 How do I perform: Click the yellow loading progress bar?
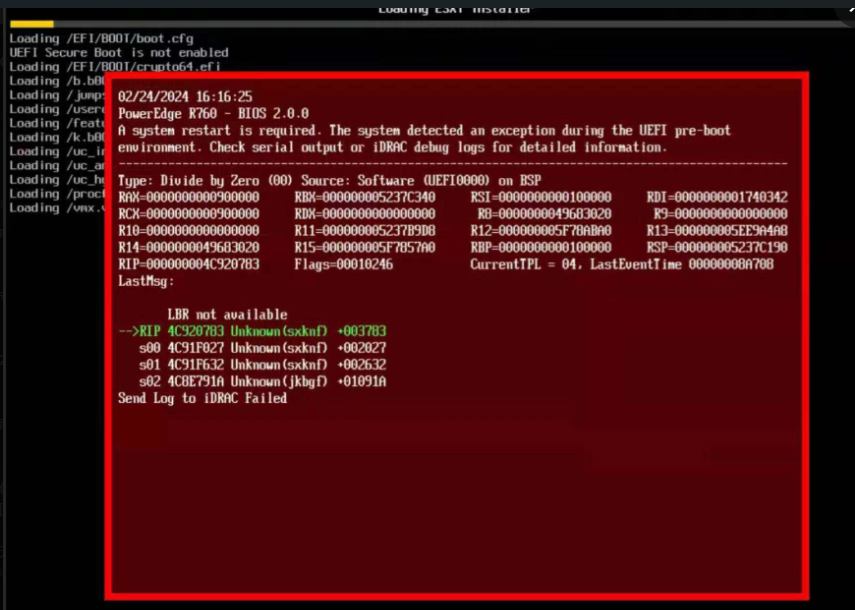click(x=32, y=24)
